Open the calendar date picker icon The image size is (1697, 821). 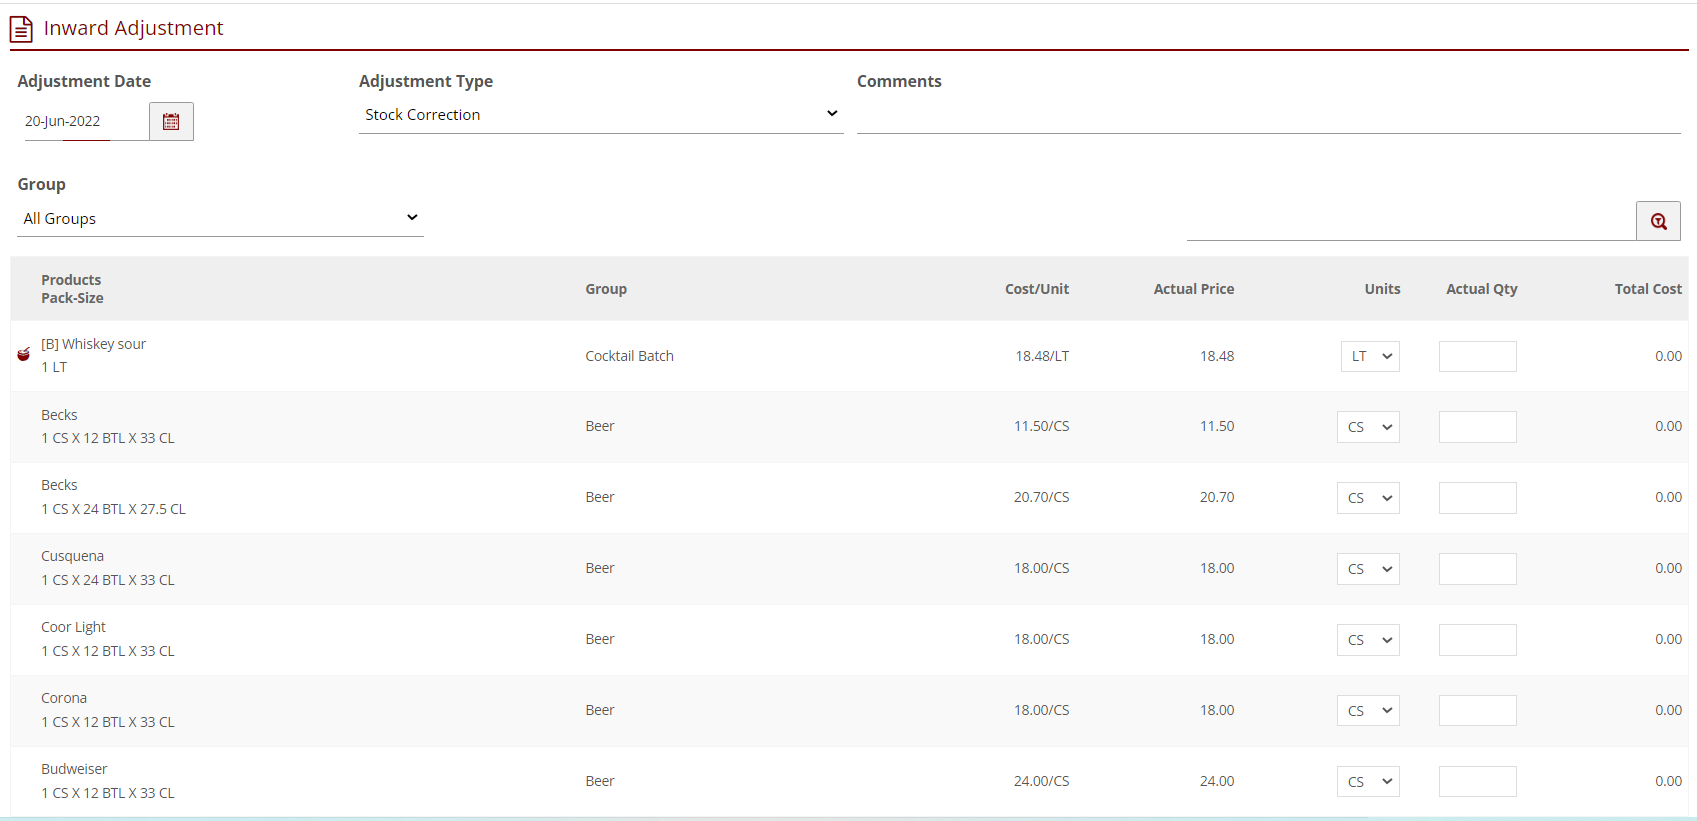point(171,121)
